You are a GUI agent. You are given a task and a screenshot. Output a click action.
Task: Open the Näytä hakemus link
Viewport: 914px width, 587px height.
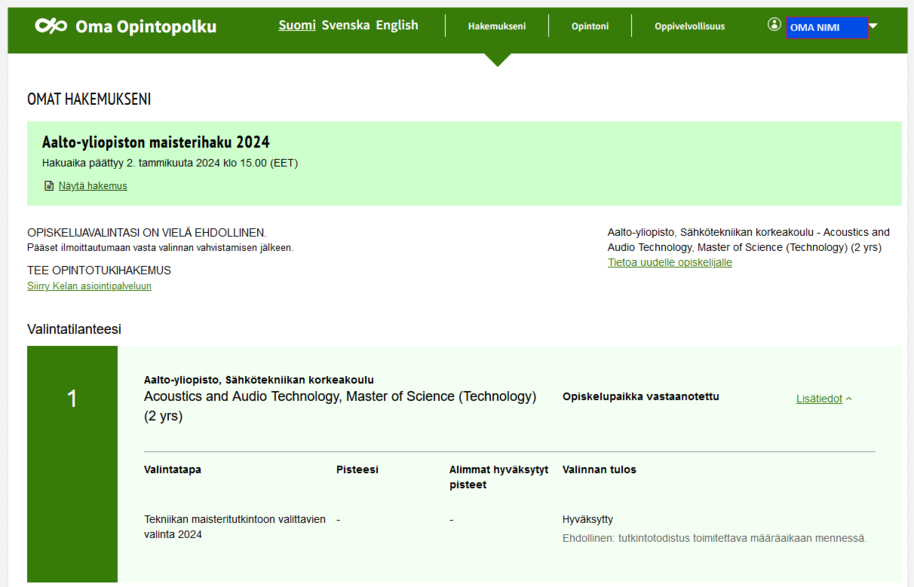click(x=93, y=186)
